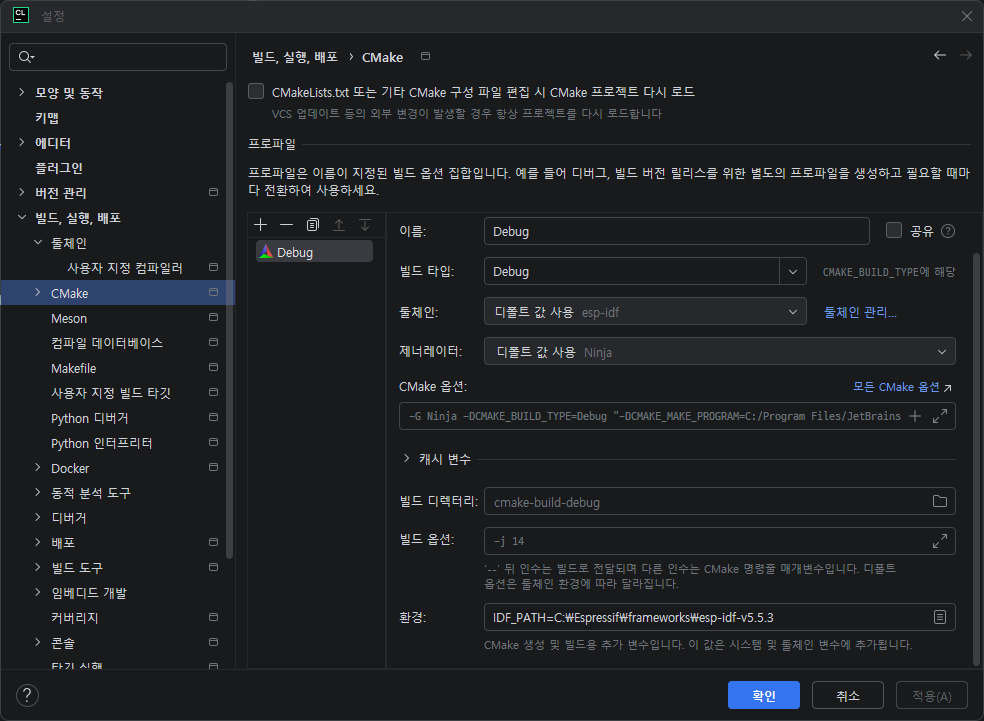This screenshot has width=984, height=721.
Task: Click the 확인 button
Action: pyautogui.click(x=764, y=695)
